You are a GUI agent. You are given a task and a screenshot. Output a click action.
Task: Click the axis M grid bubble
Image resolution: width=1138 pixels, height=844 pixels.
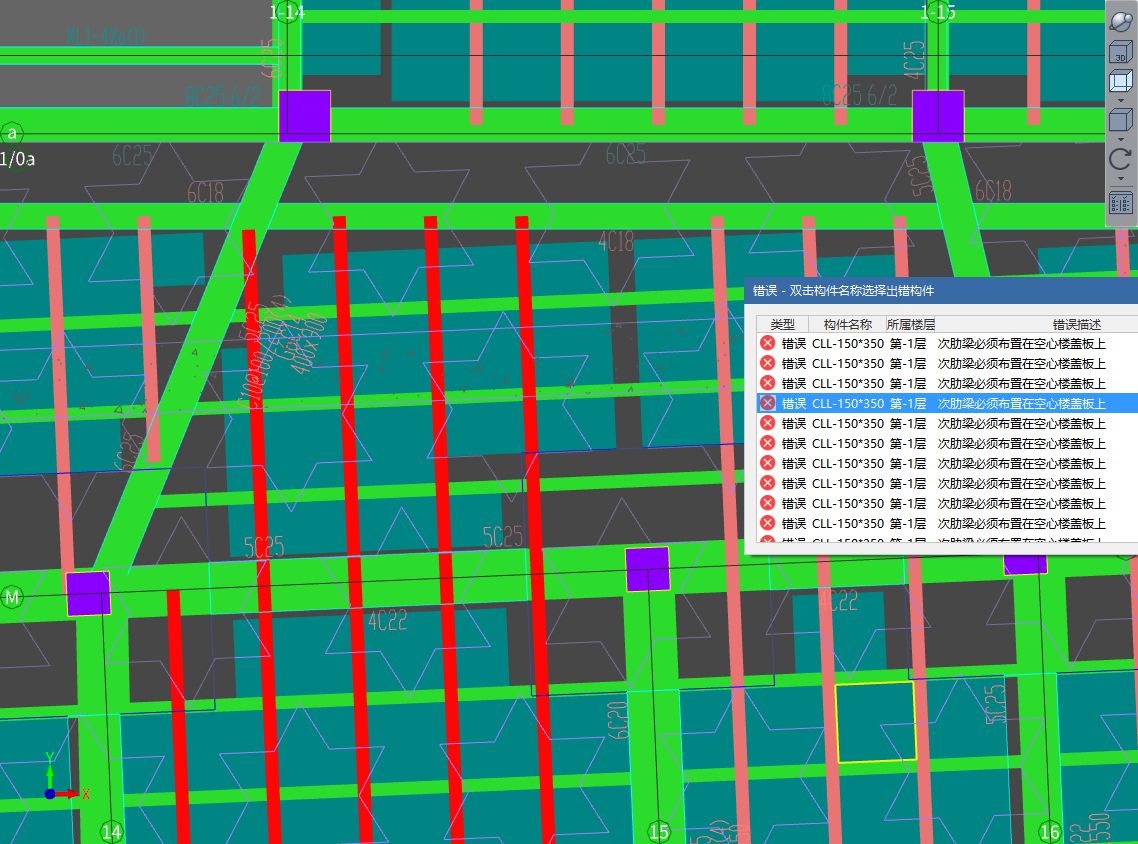click(12, 597)
